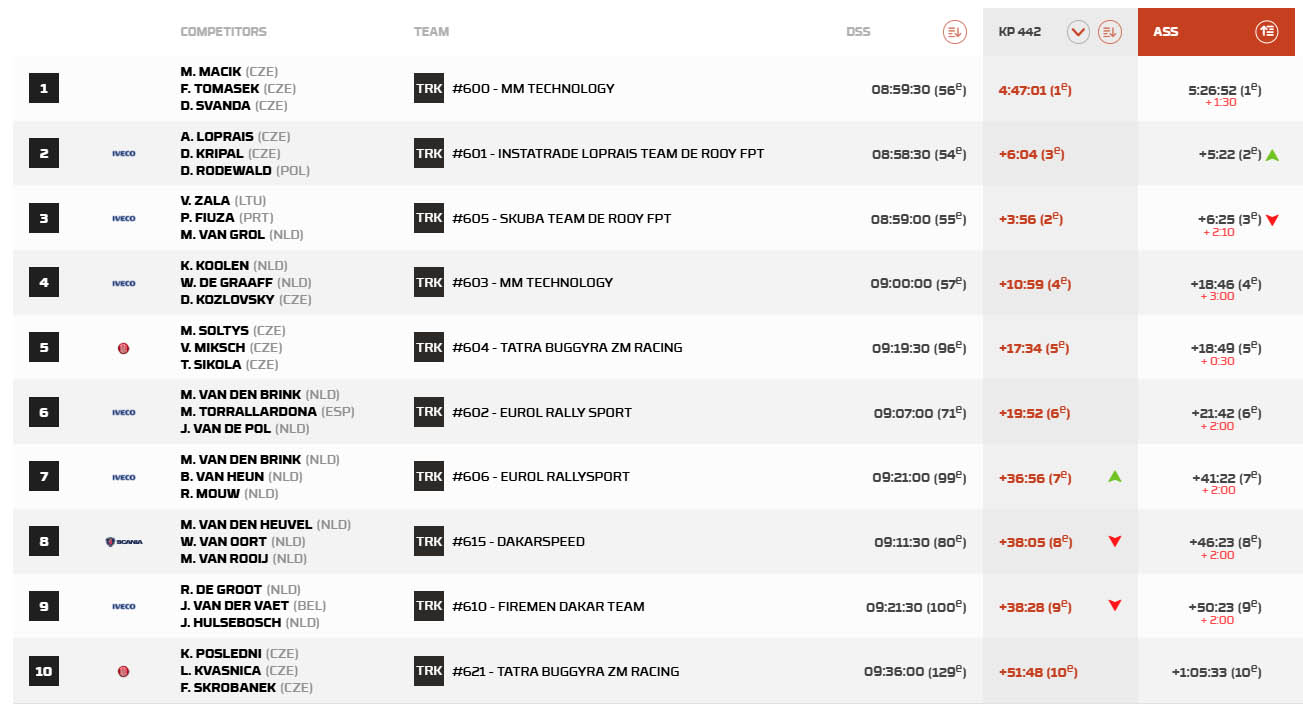Toggle the sort icon in the ASS header

[x=1267, y=32]
